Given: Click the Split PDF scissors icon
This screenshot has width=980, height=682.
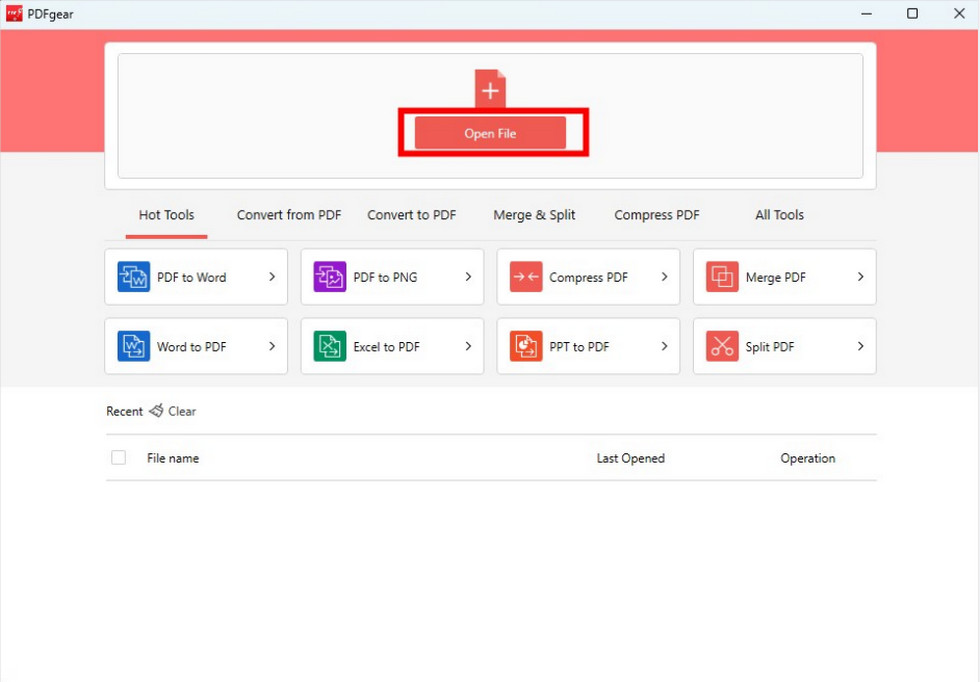Looking at the screenshot, I should pyautogui.click(x=721, y=346).
